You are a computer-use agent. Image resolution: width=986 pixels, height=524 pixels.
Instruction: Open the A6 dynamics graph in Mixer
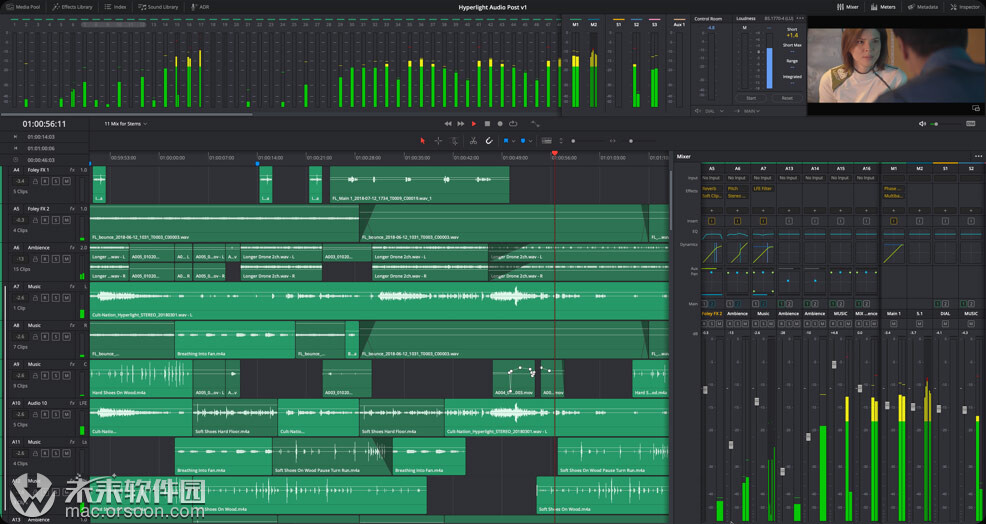pos(737,253)
